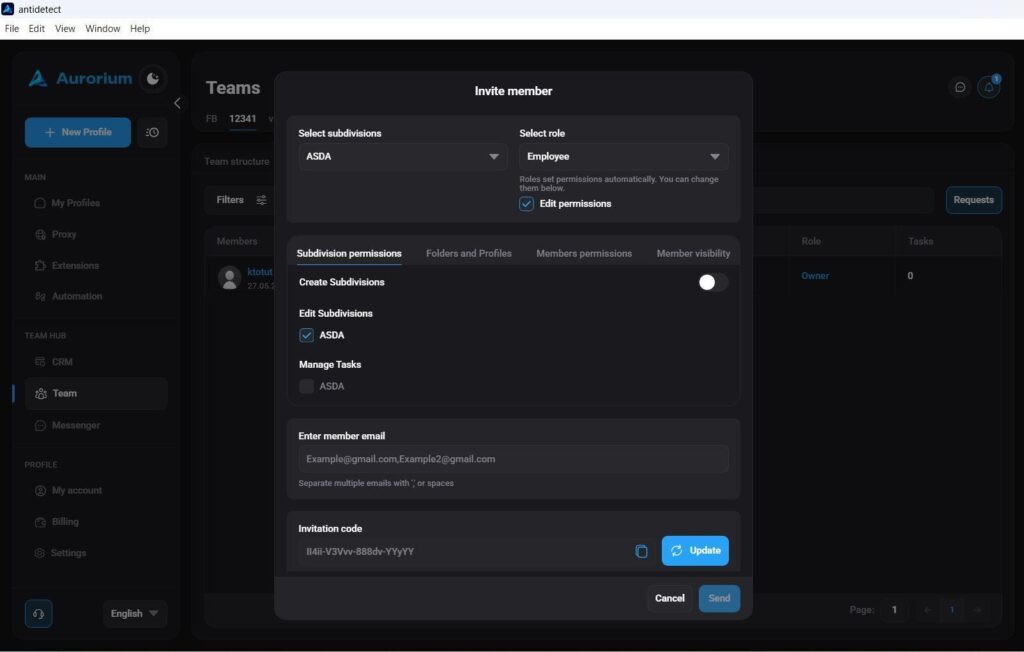
Task: Click the Tasks column header
Action: [920, 241]
